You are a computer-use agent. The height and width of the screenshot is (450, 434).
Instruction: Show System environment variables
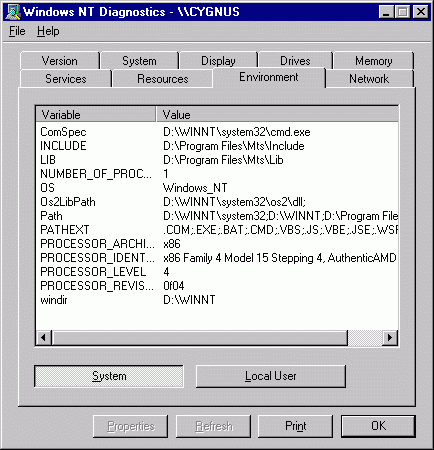[109, 376]
